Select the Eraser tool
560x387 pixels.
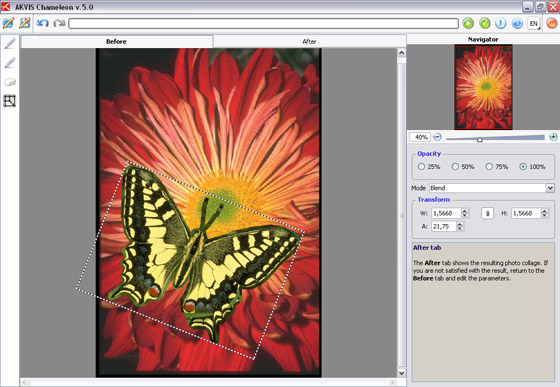tap(10, 82)
